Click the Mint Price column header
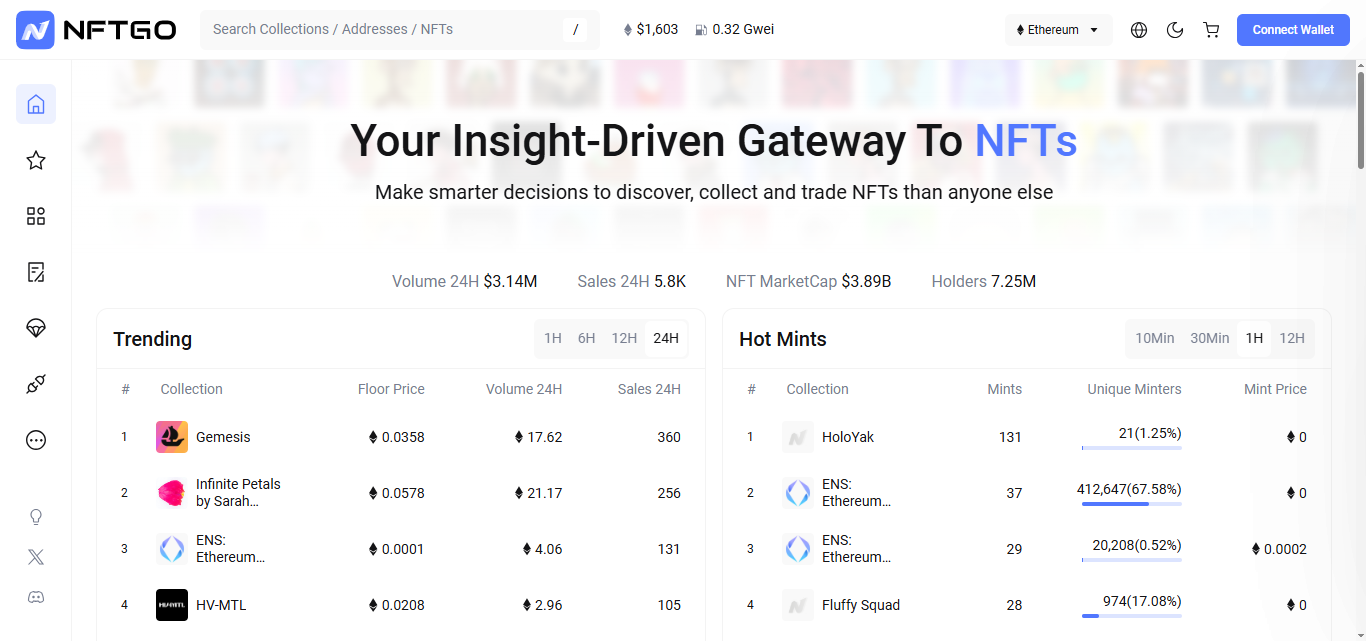 coord(1275,389)
